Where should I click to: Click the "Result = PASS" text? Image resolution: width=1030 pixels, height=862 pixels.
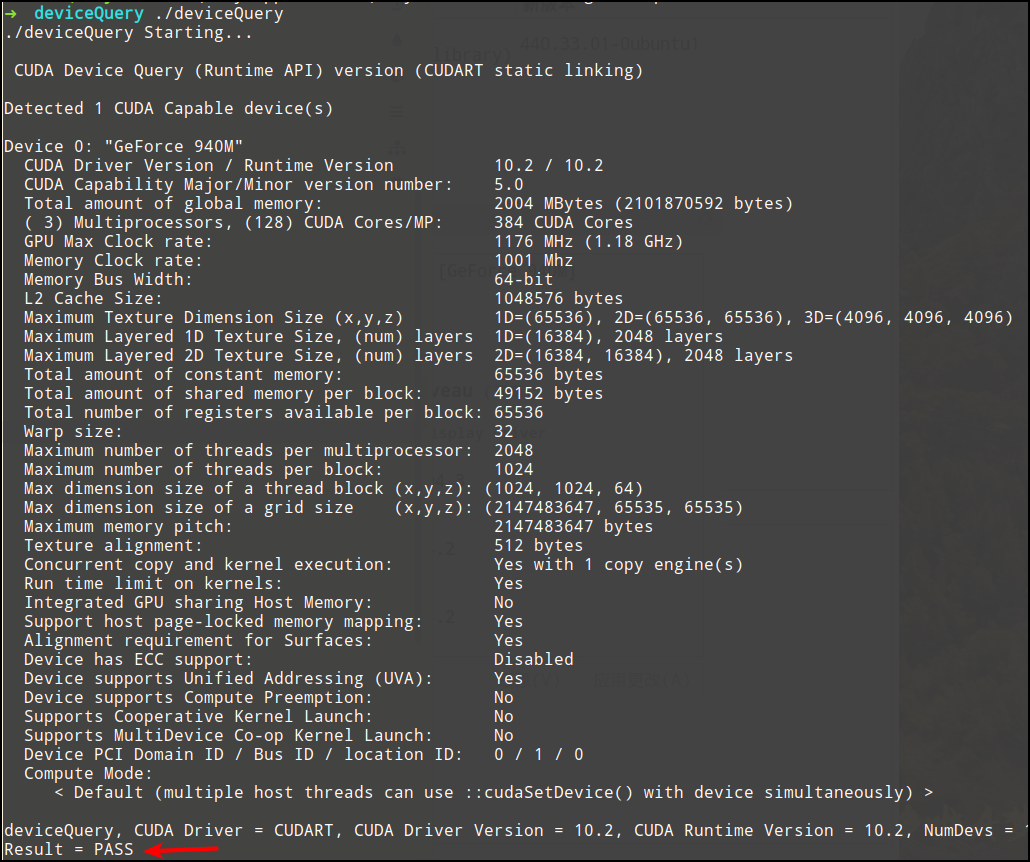tap(68, 850)
